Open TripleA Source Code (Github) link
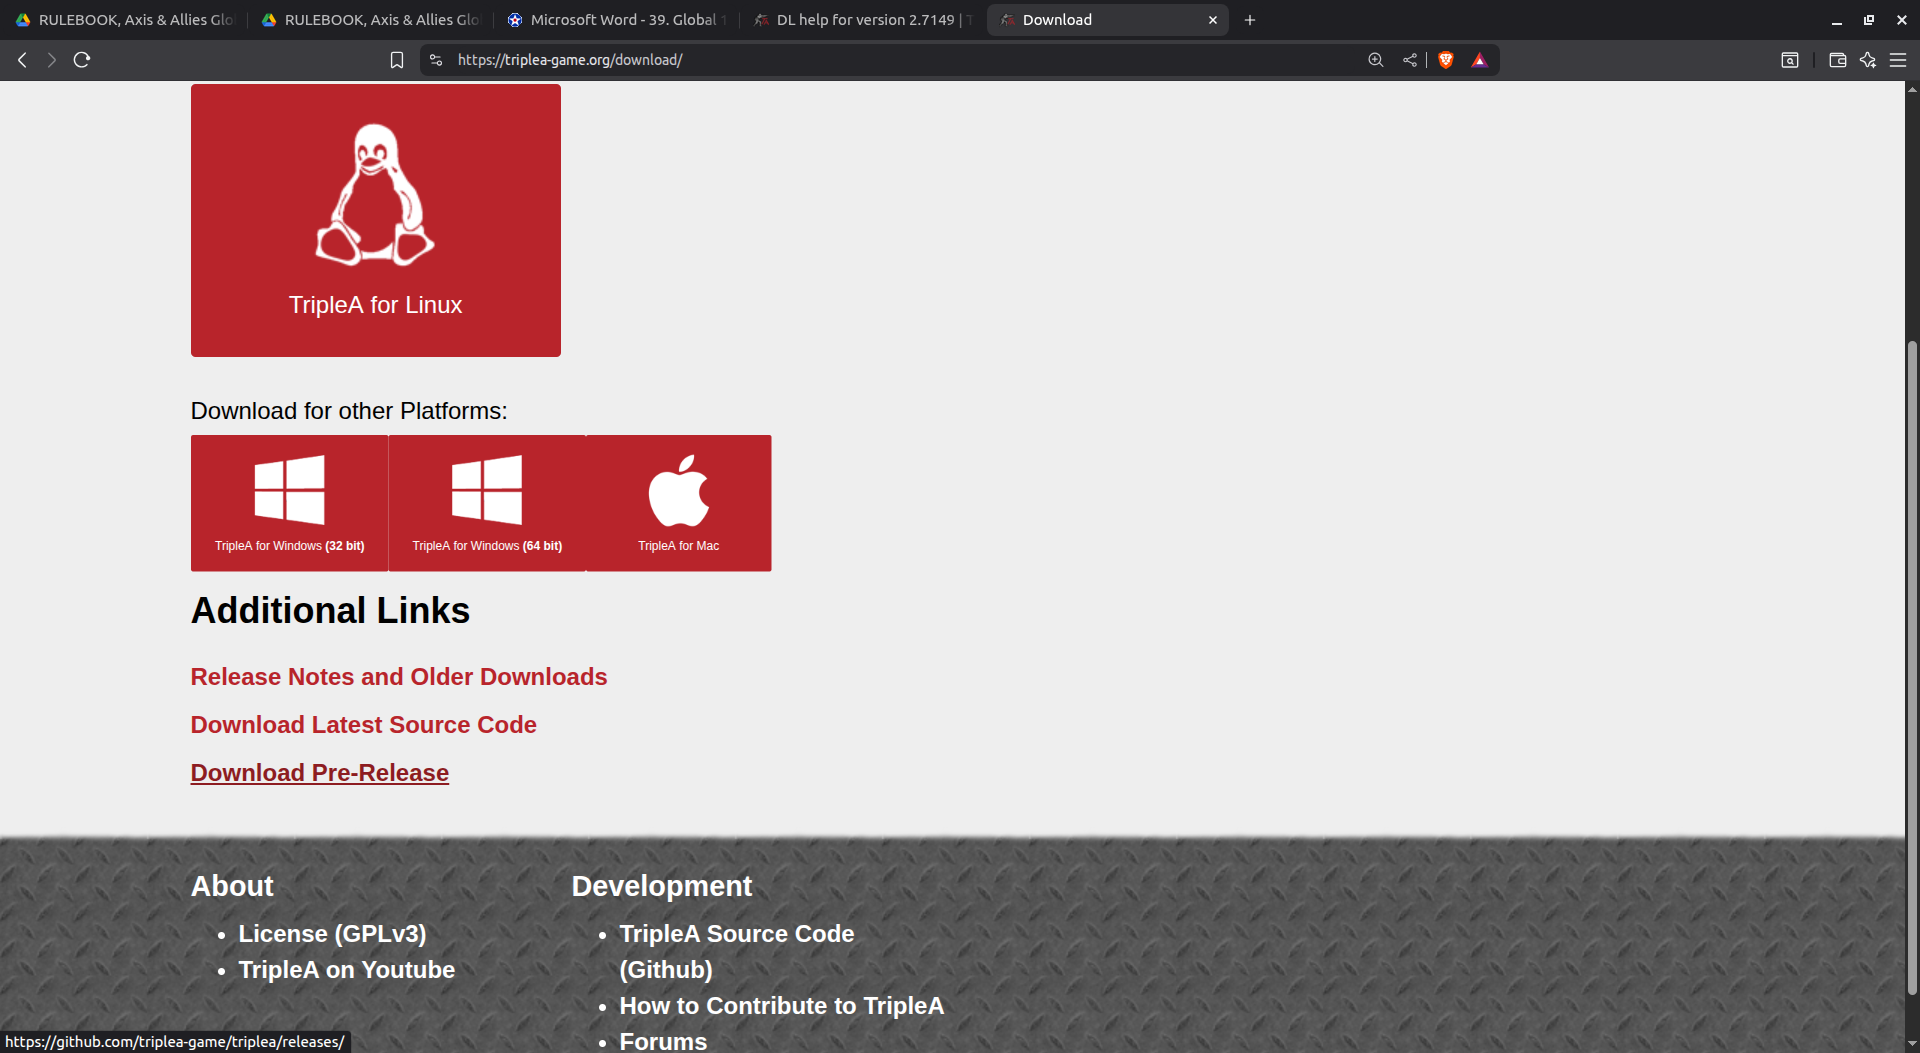 point(737,952)
